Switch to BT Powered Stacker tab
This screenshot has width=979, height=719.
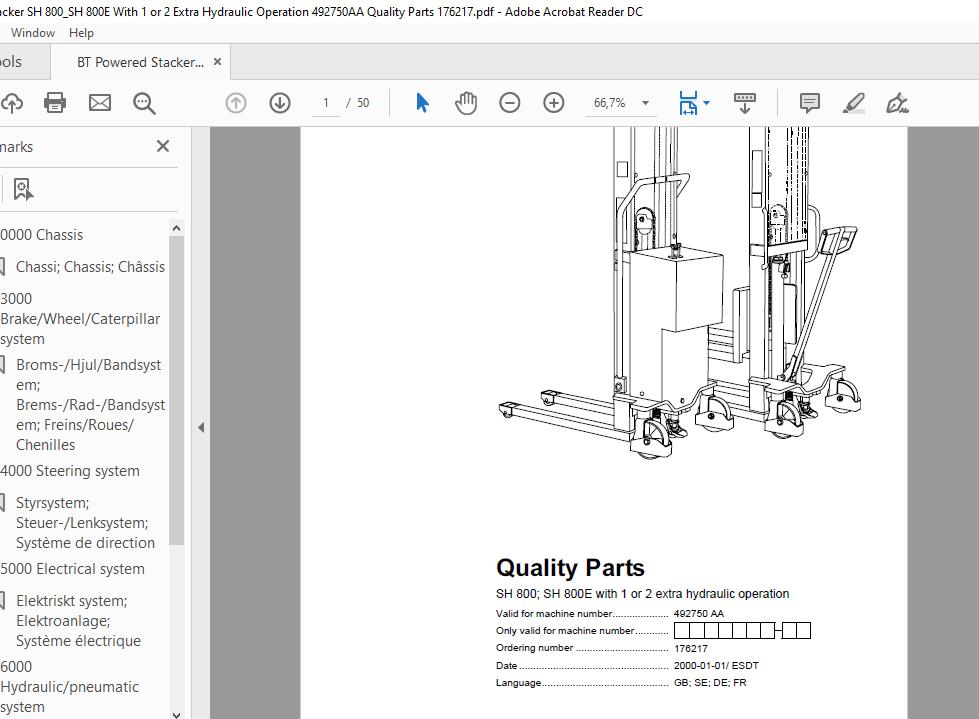coord(140,62)
